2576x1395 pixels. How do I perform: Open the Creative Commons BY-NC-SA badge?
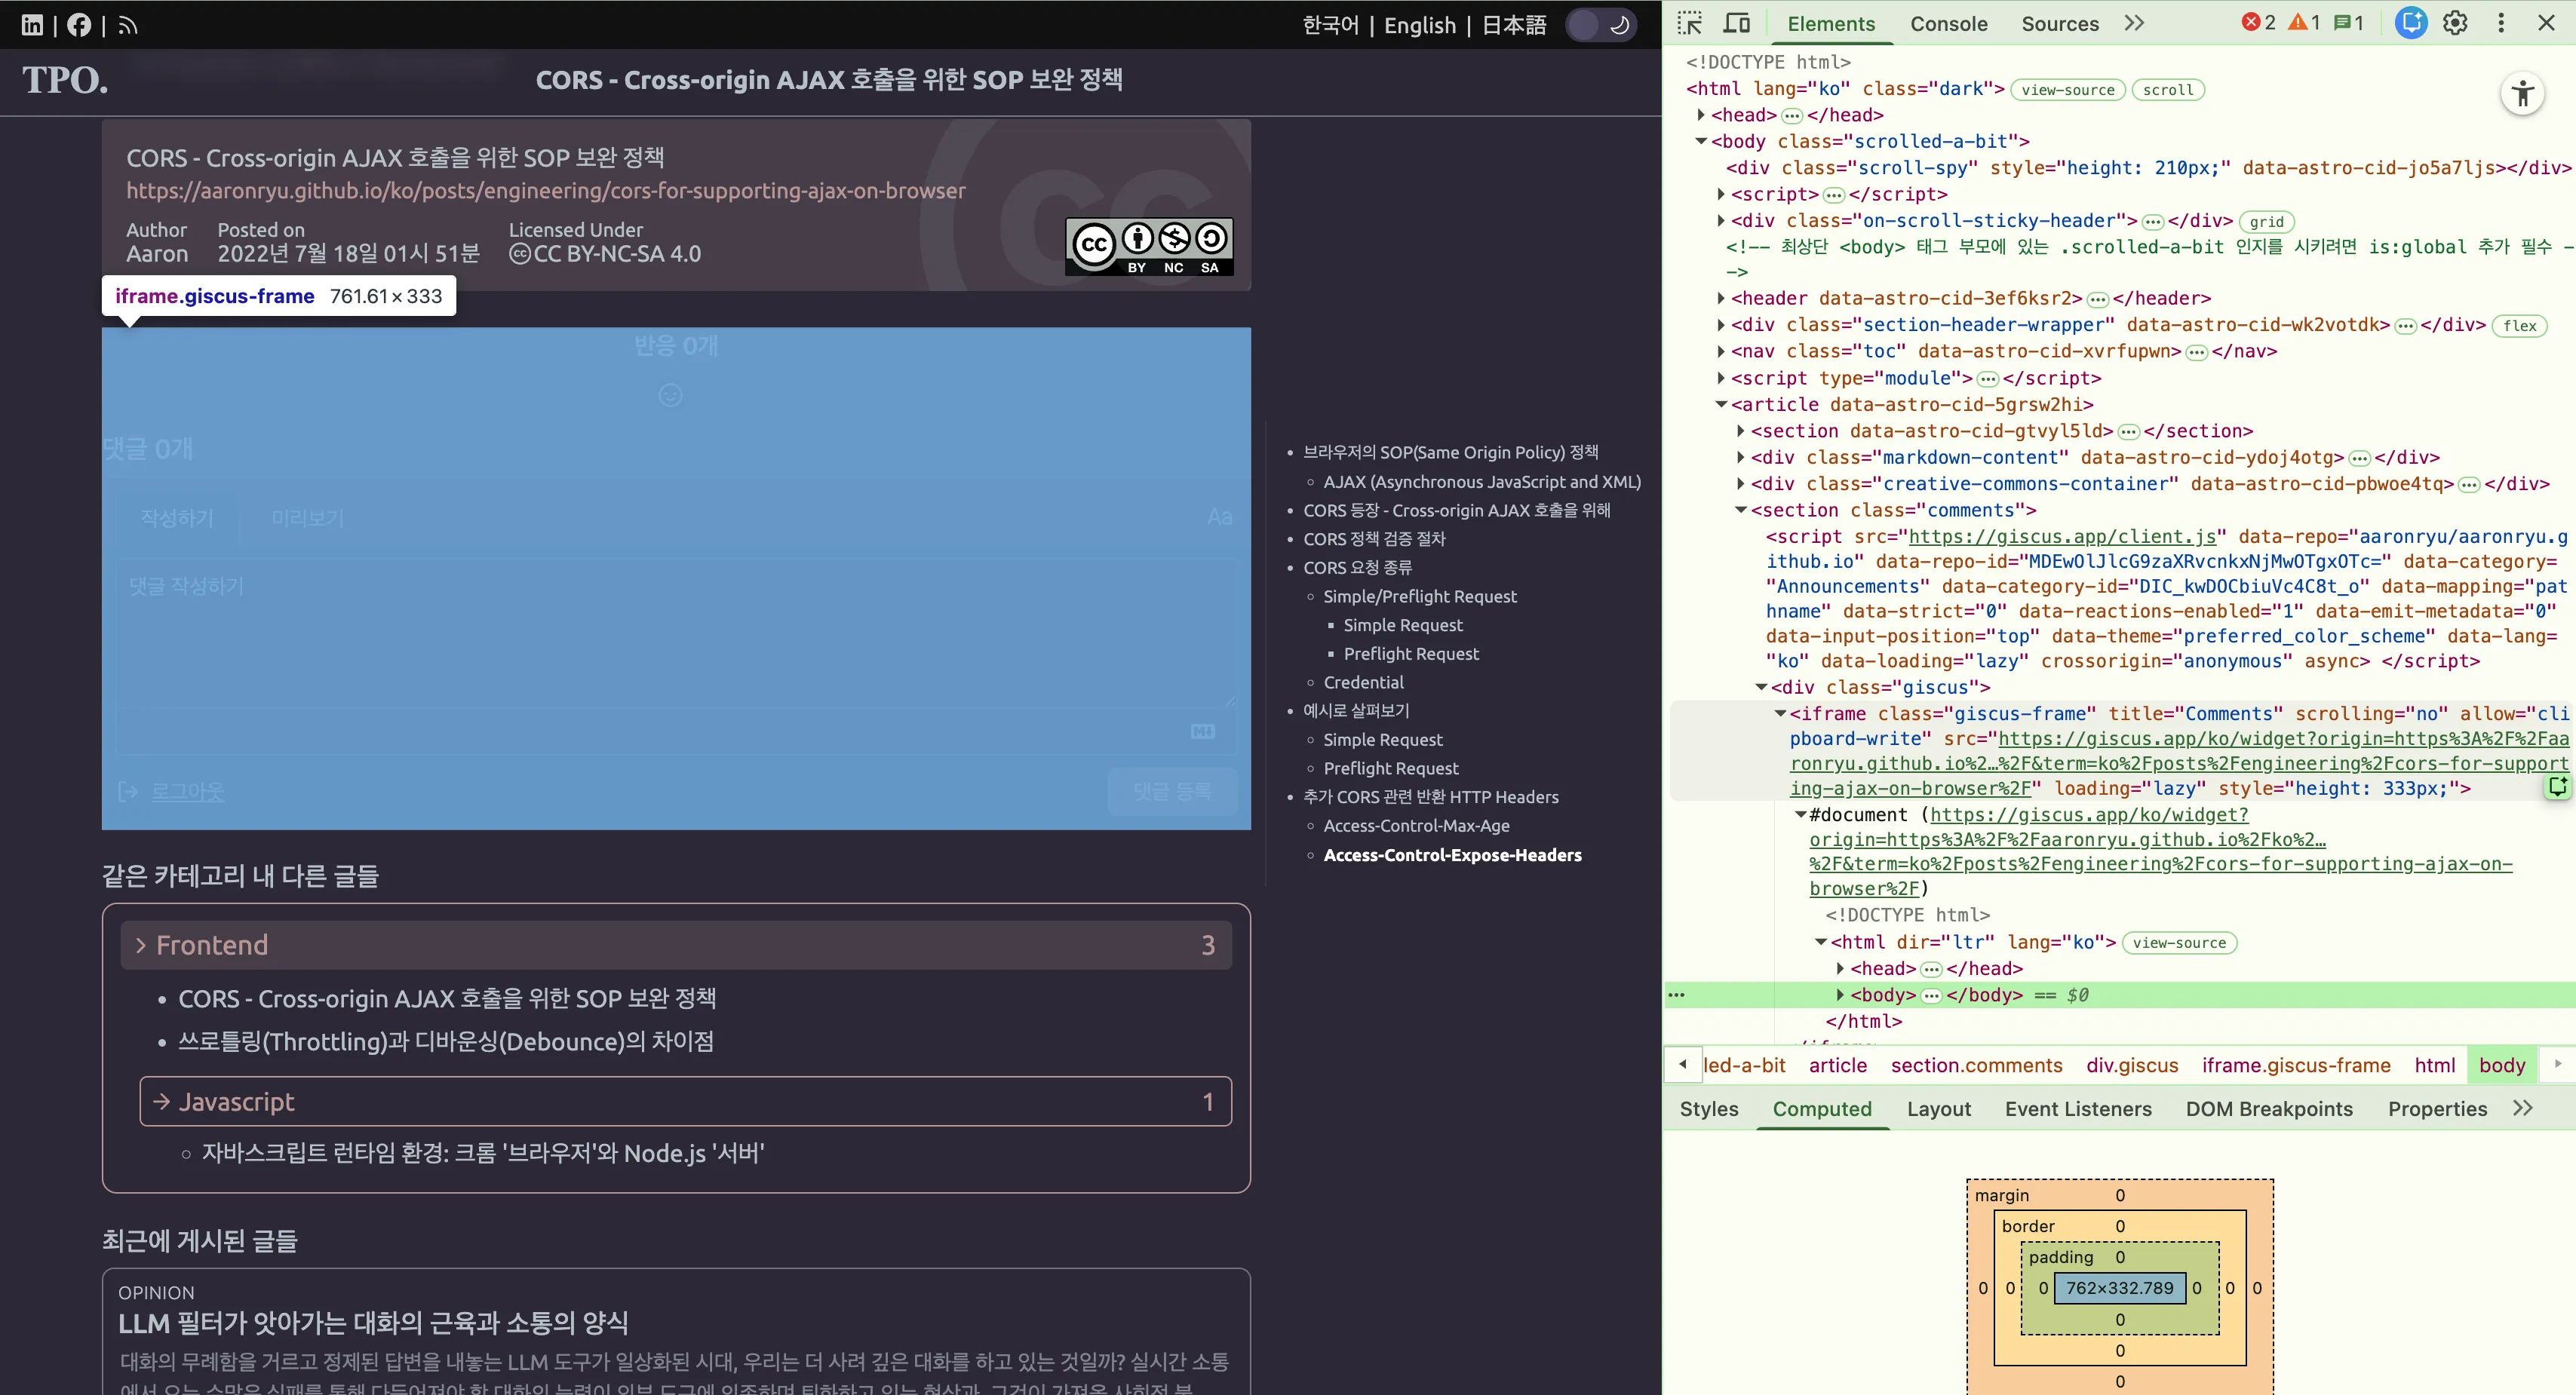click(x=1149, y=246)
